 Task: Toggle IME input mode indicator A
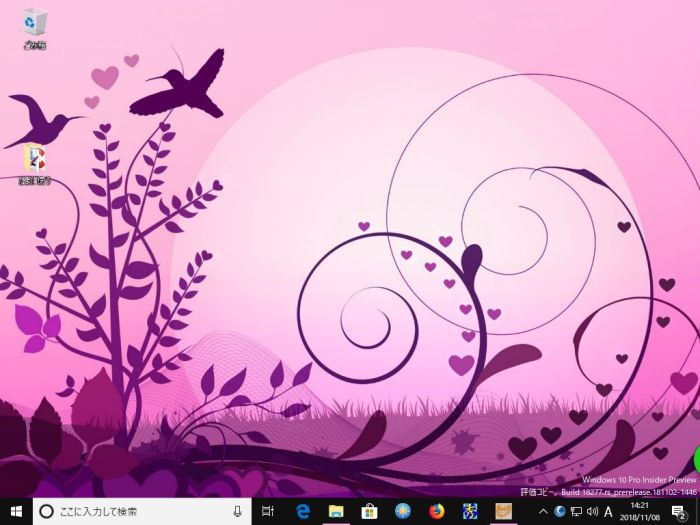[609, 512]
